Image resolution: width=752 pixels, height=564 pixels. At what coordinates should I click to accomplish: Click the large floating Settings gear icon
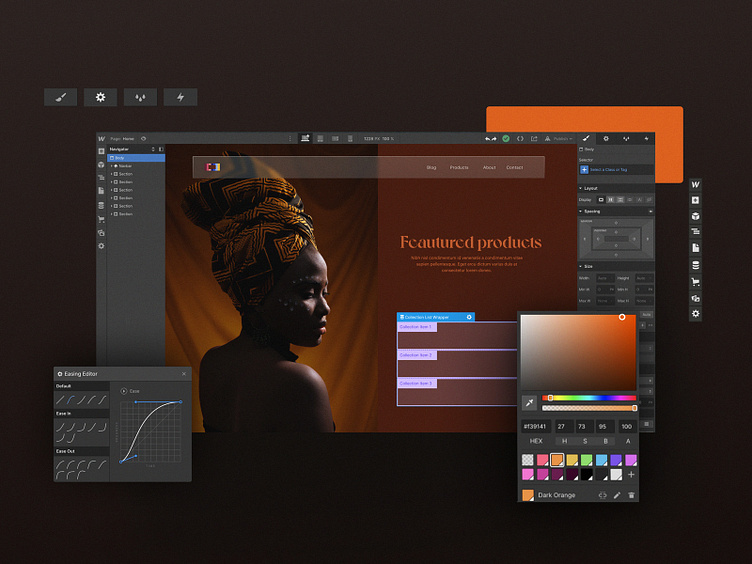[100, 97]
